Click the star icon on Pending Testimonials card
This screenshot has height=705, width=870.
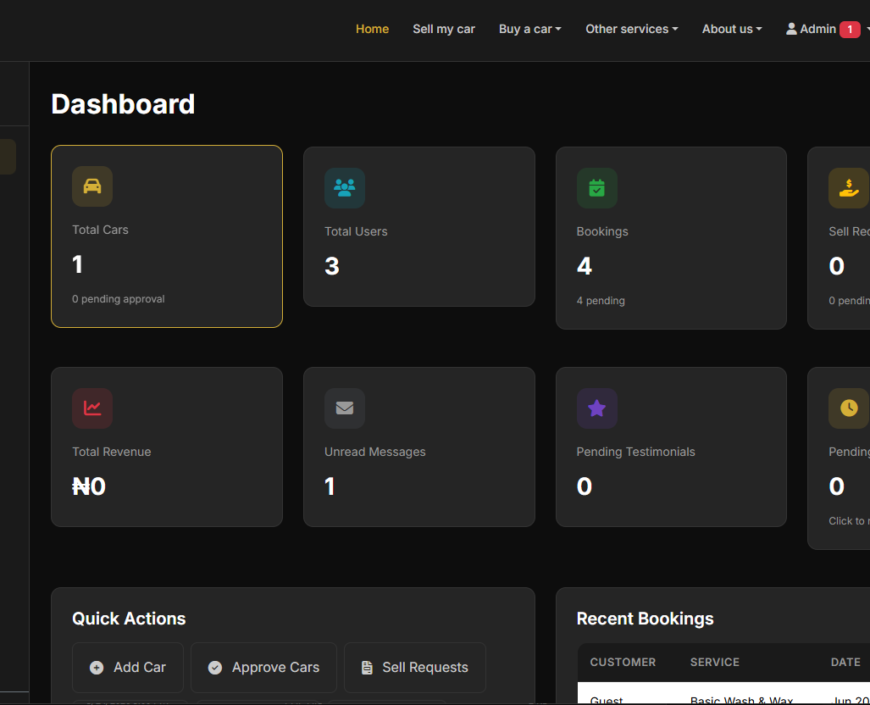click(596, 408)
